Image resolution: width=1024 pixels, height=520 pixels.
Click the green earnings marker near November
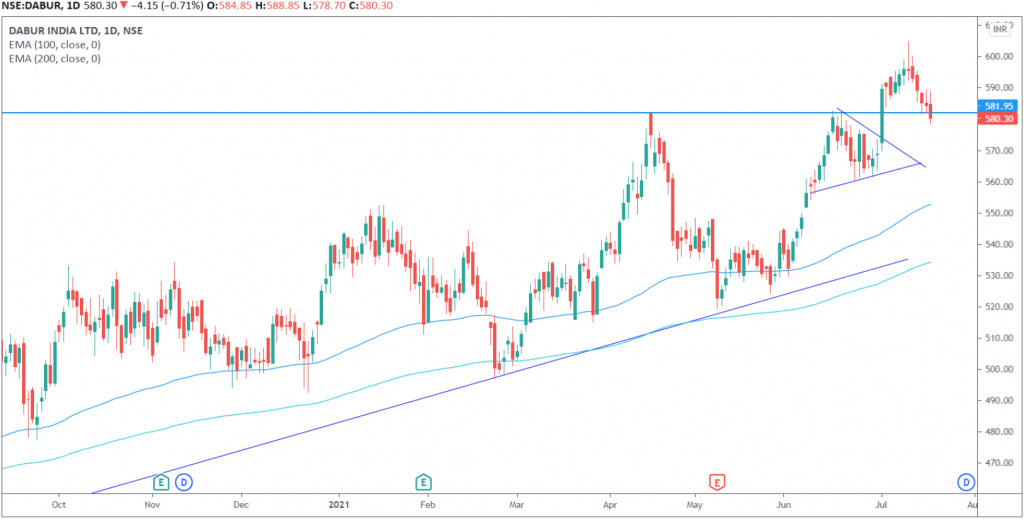[x=160, y=482]
